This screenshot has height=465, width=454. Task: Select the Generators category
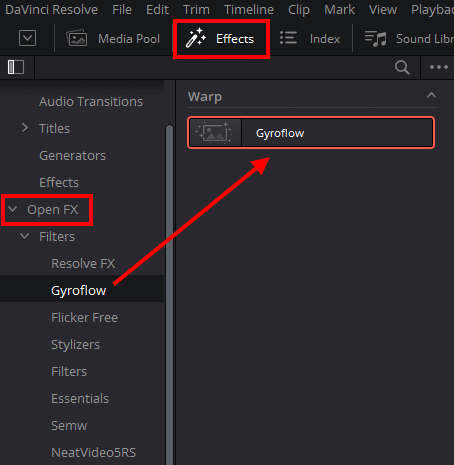pyautogui.click(x=72, y=156)
